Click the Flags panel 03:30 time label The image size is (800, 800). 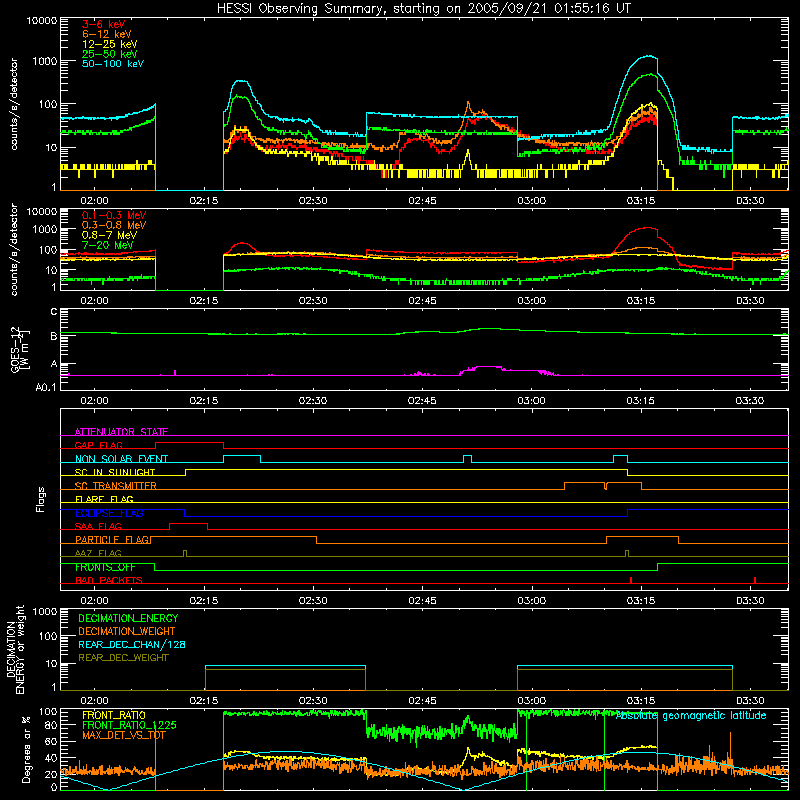[750, 601]
